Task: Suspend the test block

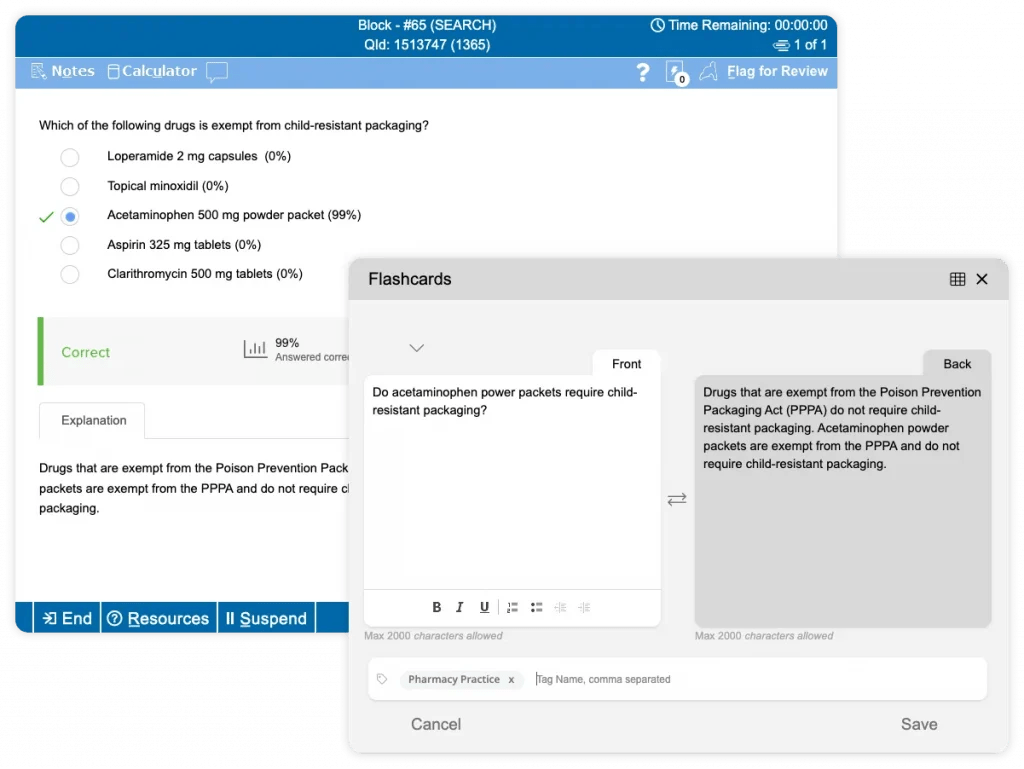Action: pyautogui.click(x=266, y=618)
